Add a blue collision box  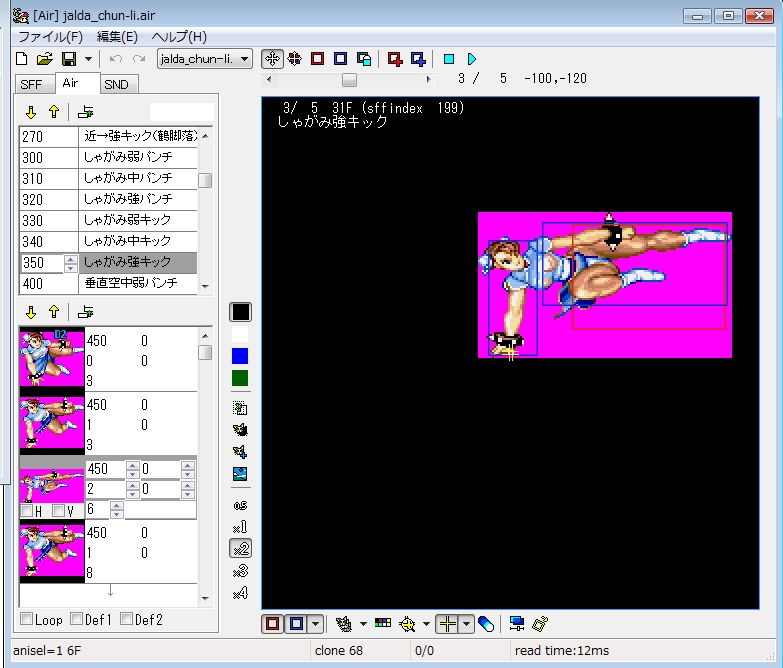click(418, 59)
